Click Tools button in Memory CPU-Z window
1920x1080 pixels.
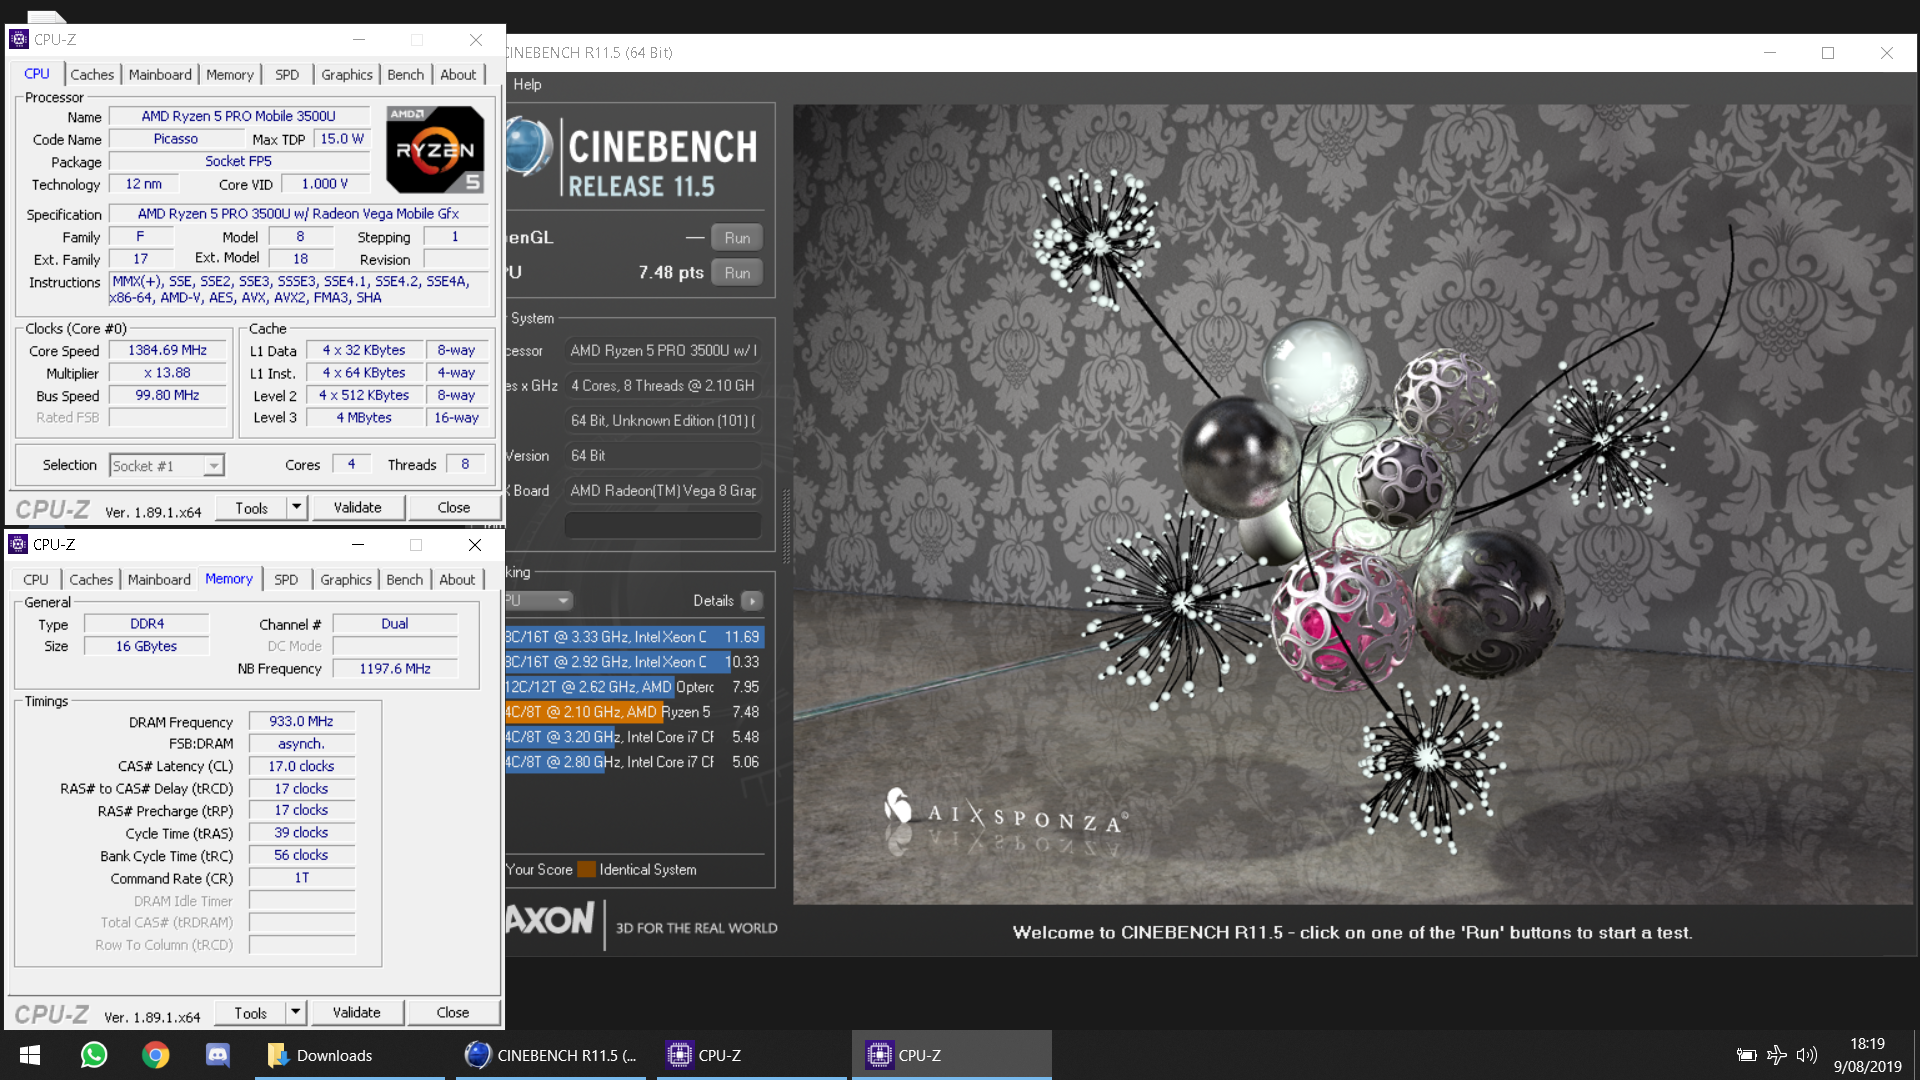coord(250,1013)
